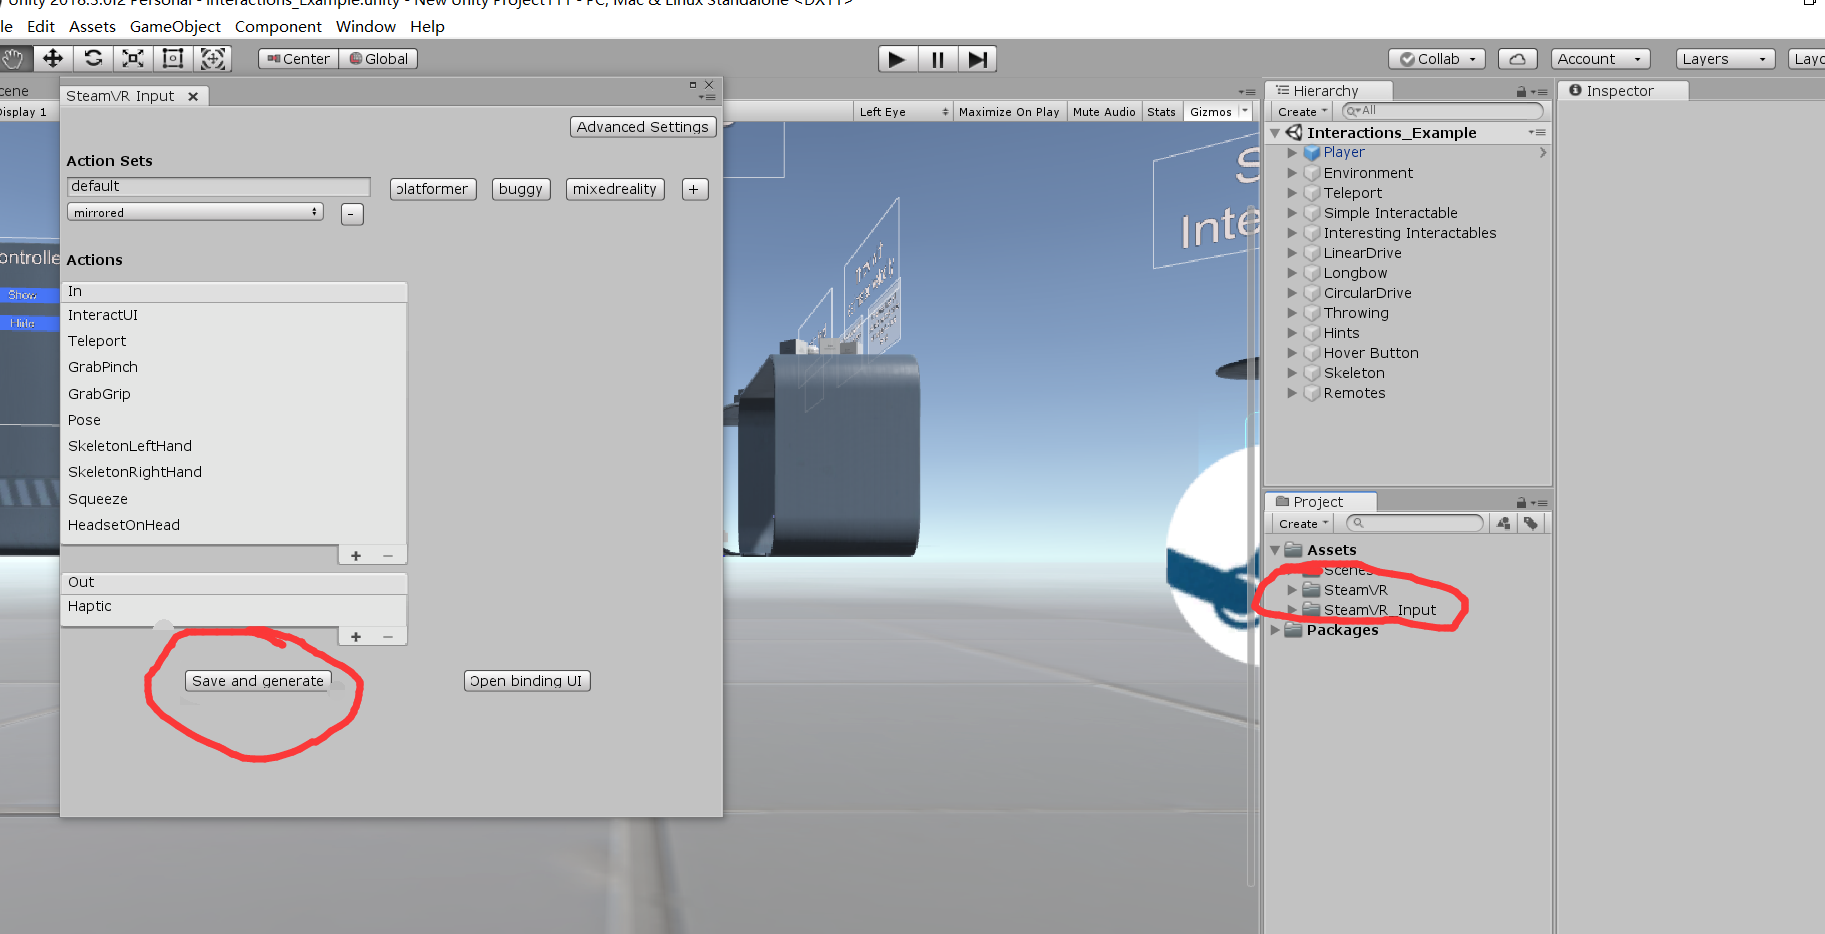Screen dimensions: 1825x934
Task: Open Gizmos dropdown arrow
Action: [x=1245, y=112]
